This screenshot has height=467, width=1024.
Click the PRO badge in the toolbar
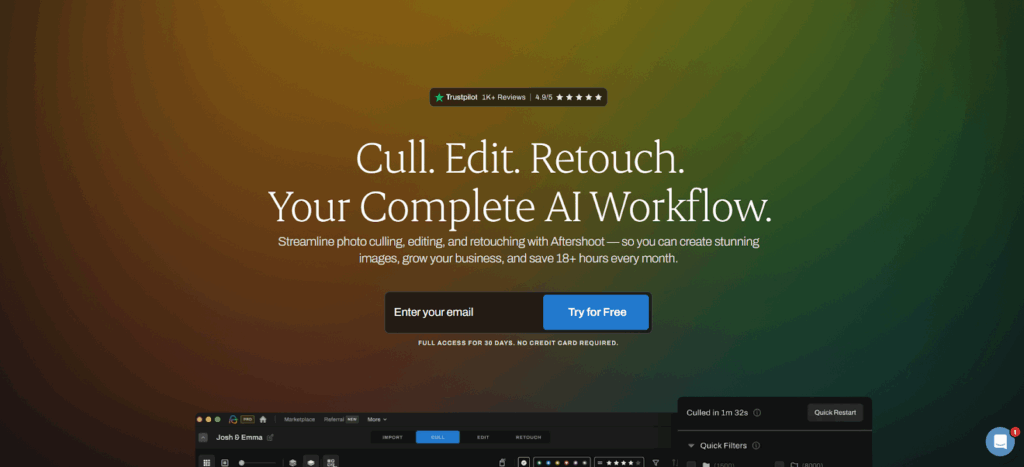(247, 419)
